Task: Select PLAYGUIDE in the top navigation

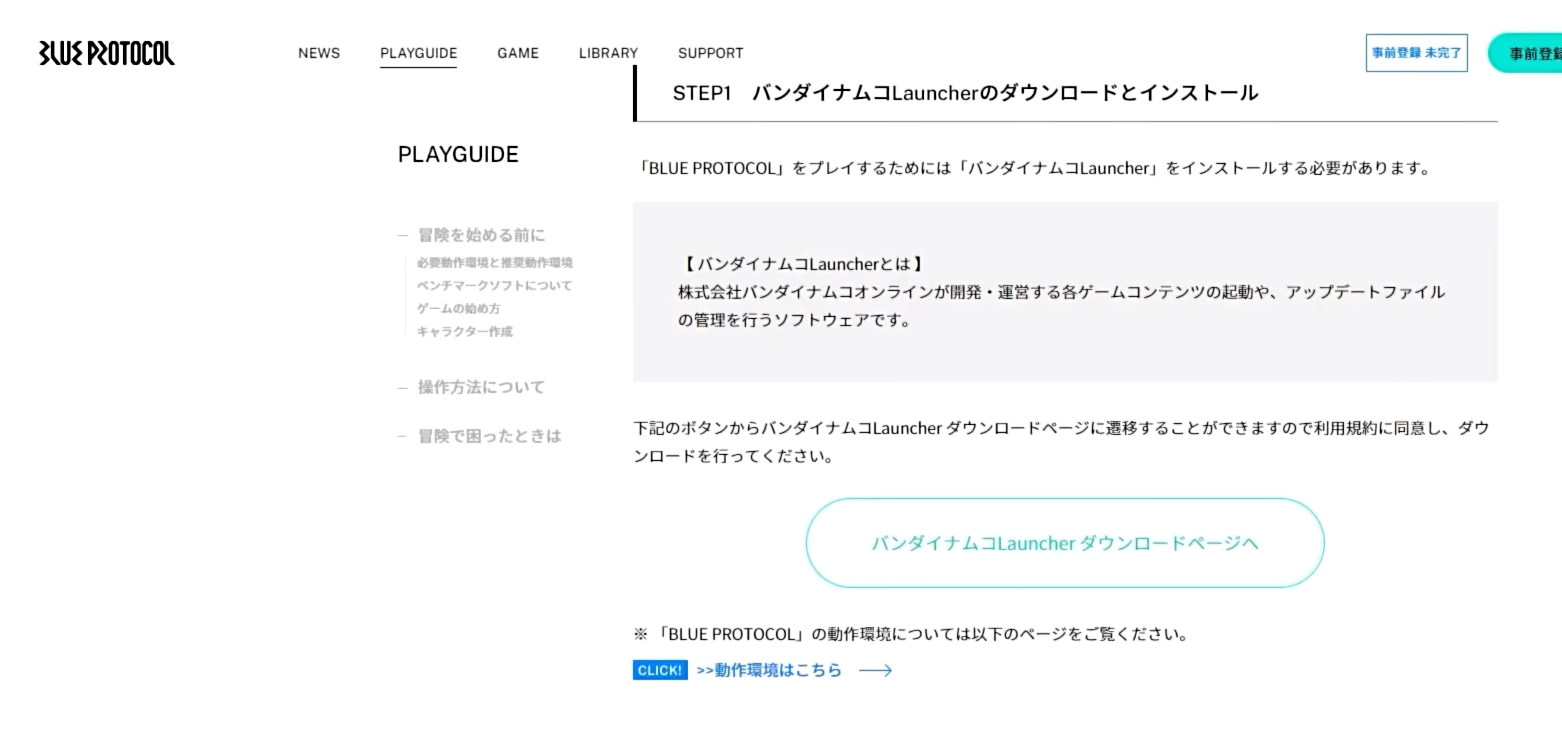Action: (418, 53)
